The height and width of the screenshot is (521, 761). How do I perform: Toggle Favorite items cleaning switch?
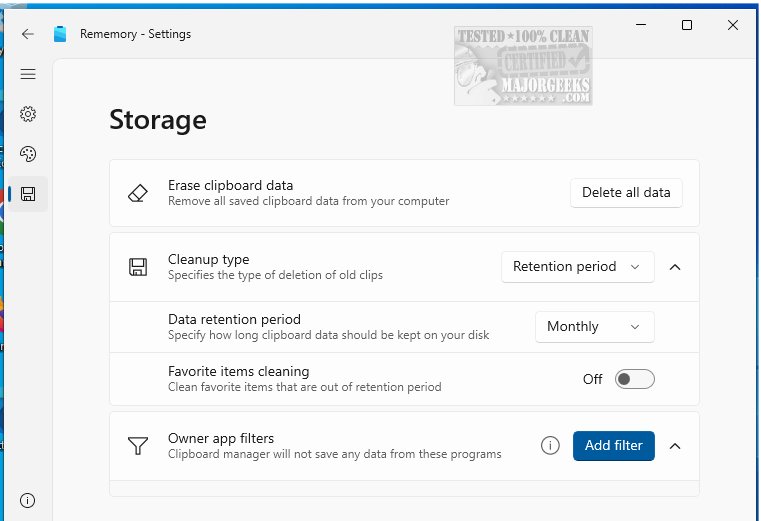[634, 379]
